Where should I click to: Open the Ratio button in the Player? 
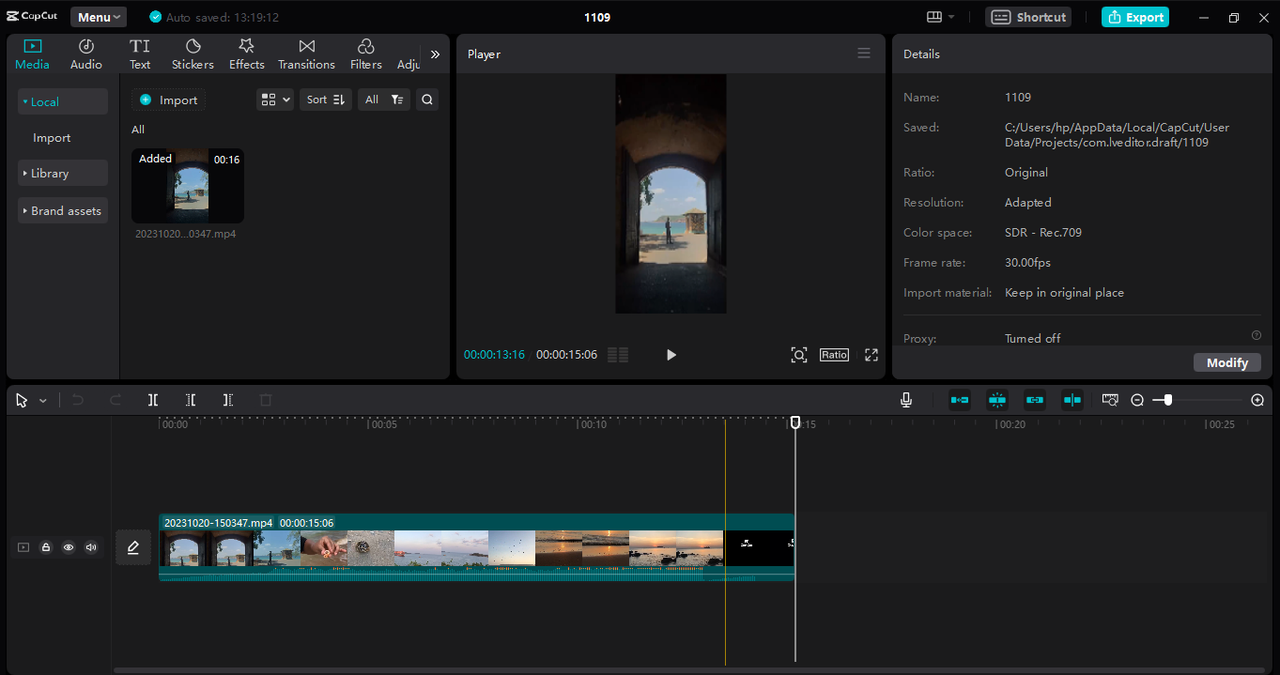coord(834,355)
